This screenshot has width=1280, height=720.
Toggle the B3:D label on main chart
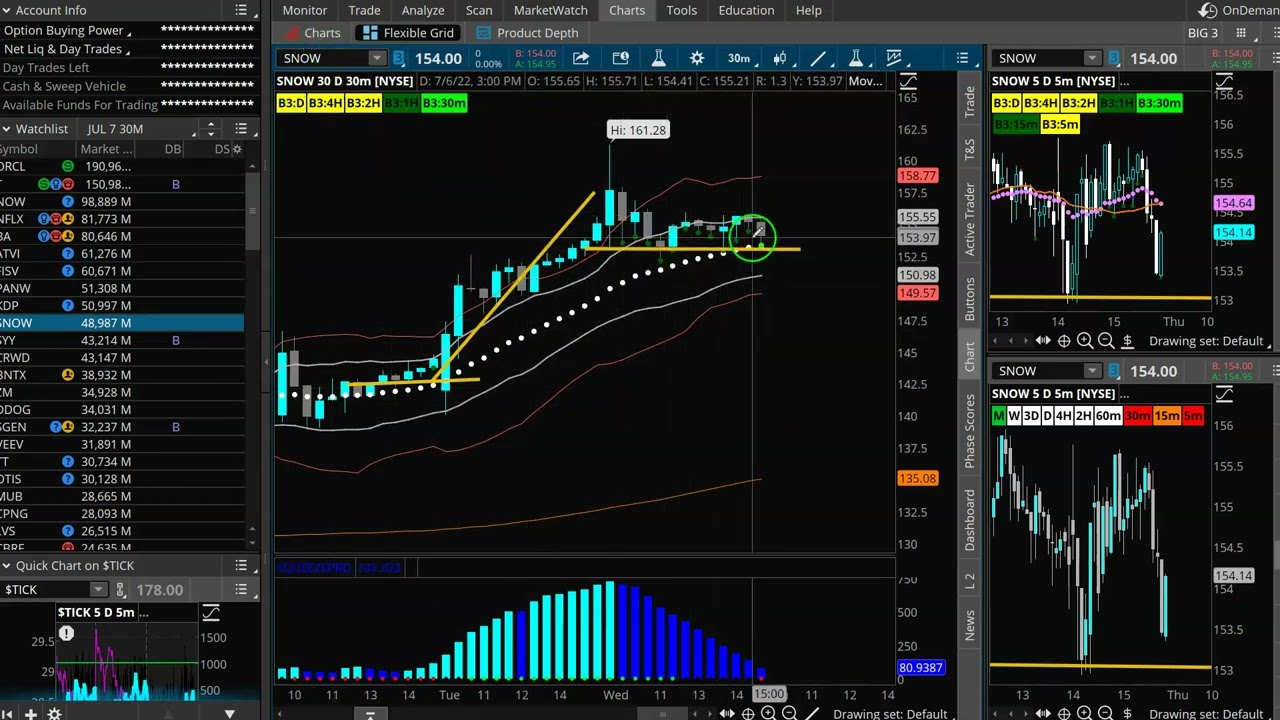point(291,103)
